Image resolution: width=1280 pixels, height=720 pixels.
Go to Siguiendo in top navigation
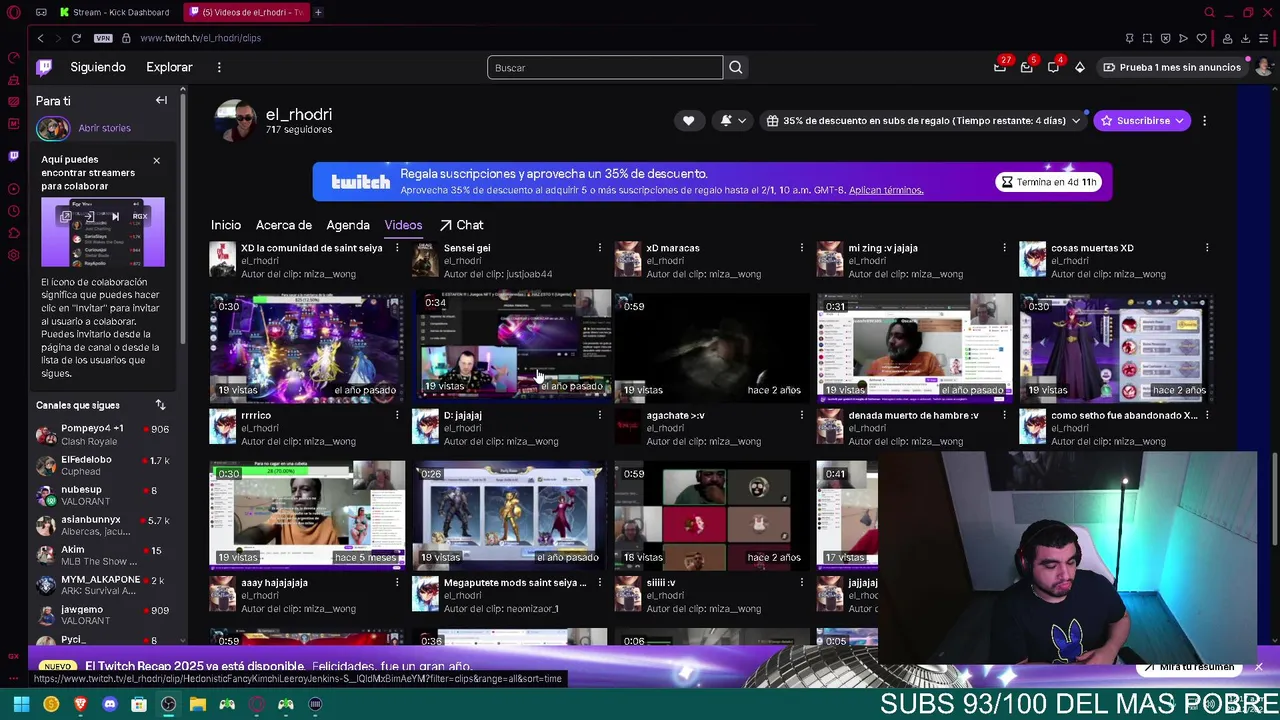pos(98,67)
